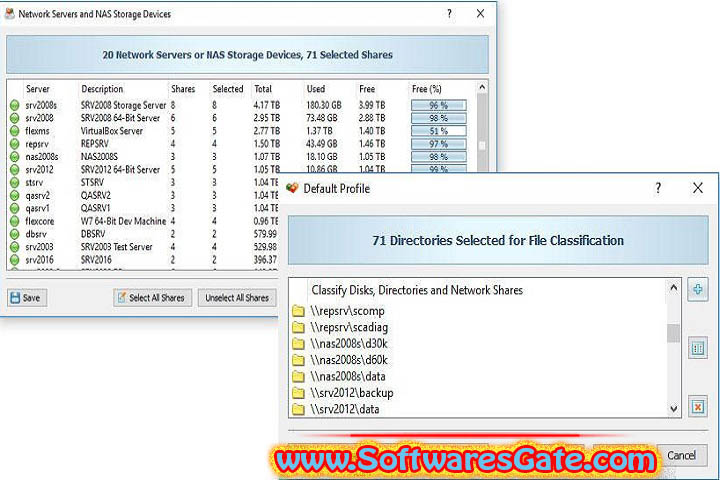Sort by the Used column header
Image resolution: width=720 pixels, height=480 pixels.
click(x=316, y=89)
